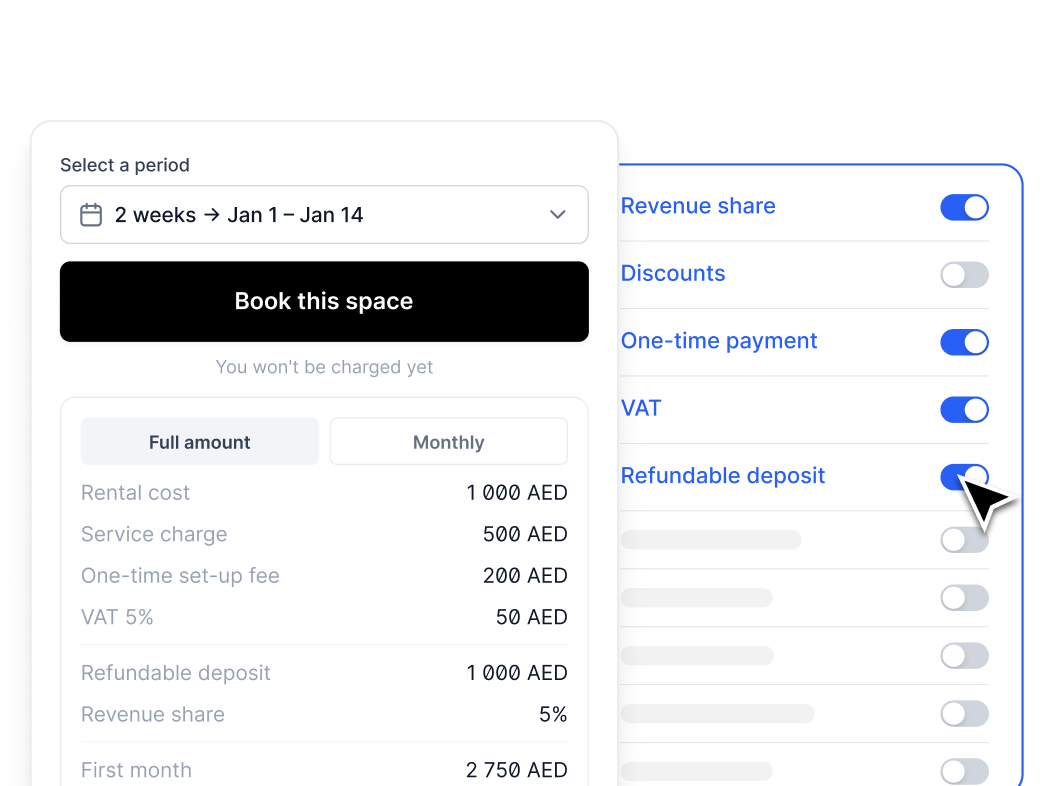Toggle the VAT switch off
1059x786 pixels.
point(964,409)
